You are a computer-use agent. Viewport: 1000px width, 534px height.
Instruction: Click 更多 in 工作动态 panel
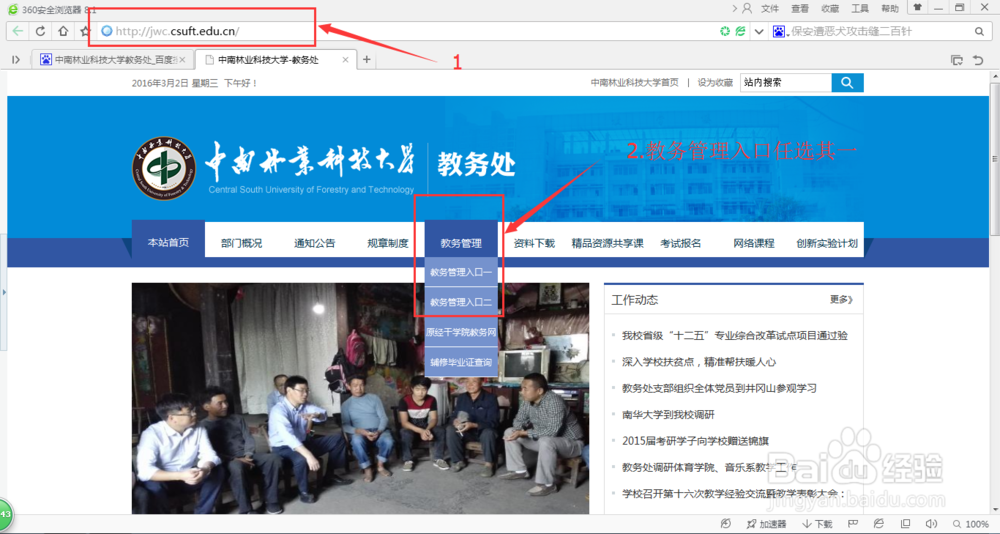(x=841, y=299)
